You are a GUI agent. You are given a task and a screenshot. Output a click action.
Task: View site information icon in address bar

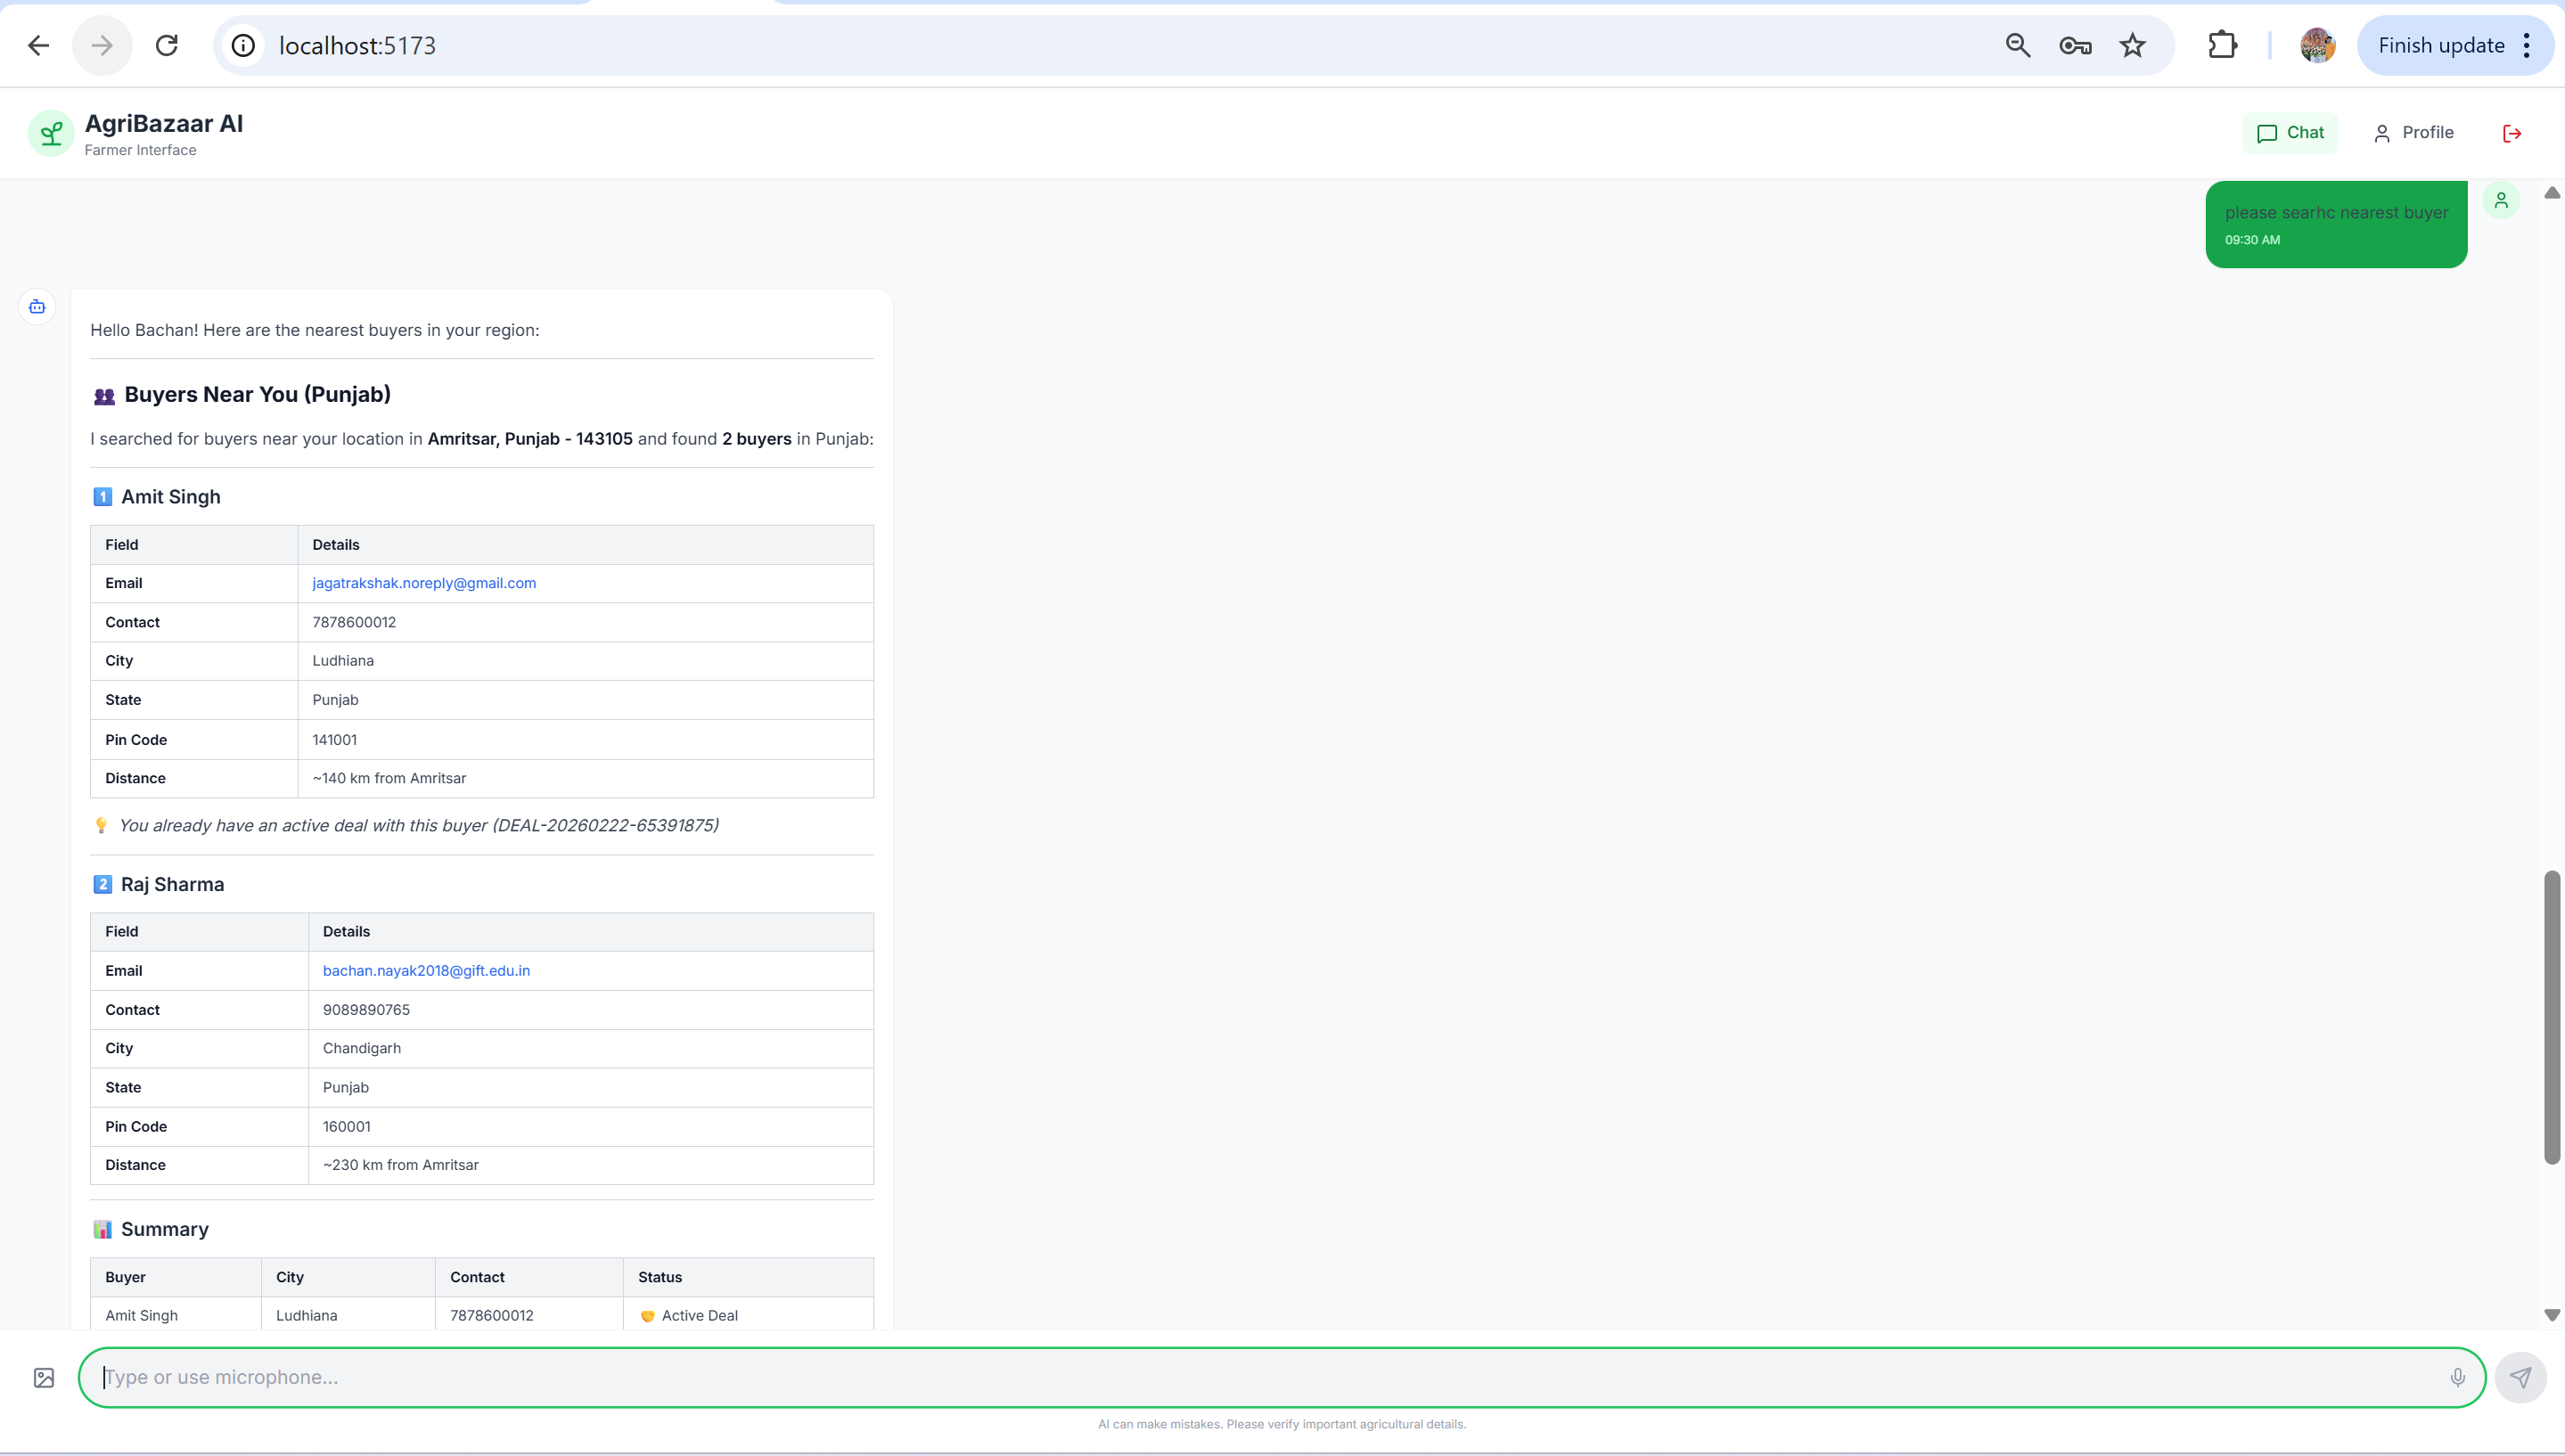coord(243,45)
